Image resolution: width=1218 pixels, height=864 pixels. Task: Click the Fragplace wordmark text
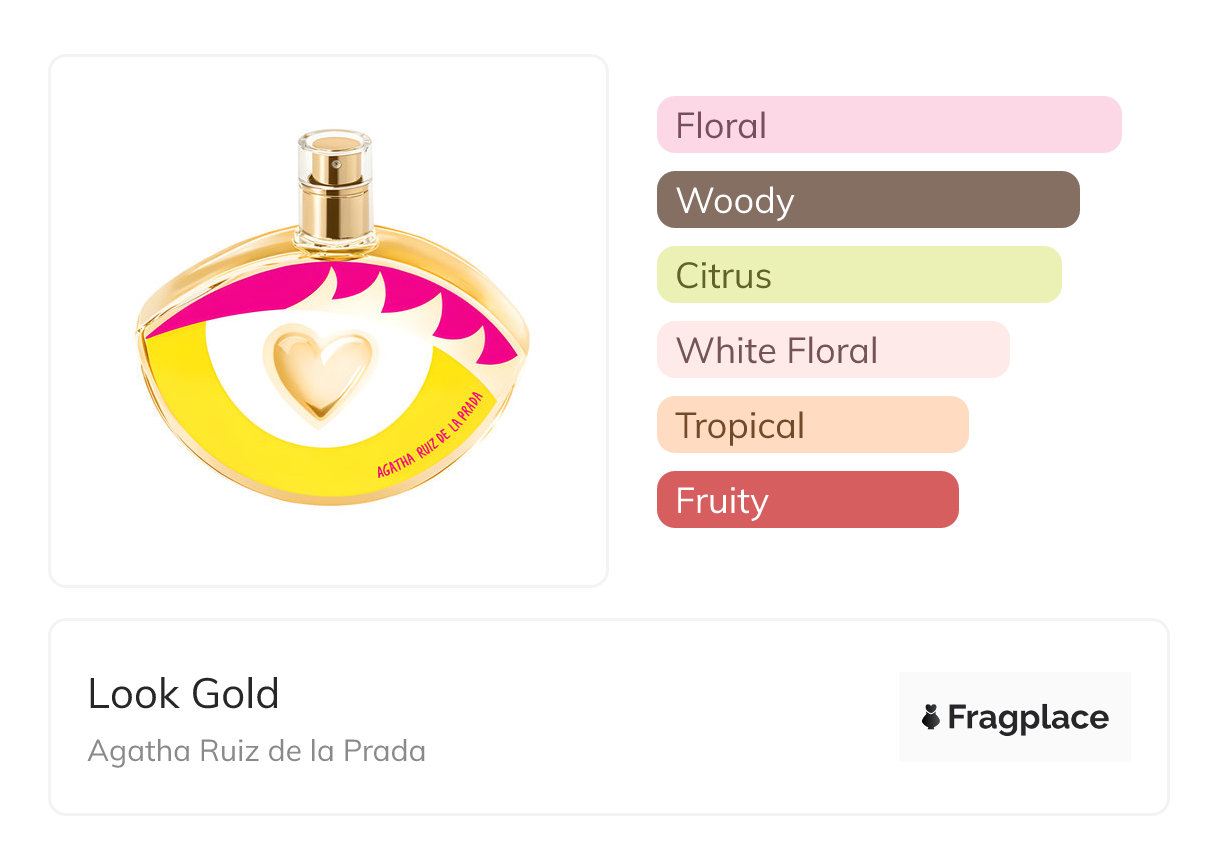pyautogui.click(x=1028, y=718)
